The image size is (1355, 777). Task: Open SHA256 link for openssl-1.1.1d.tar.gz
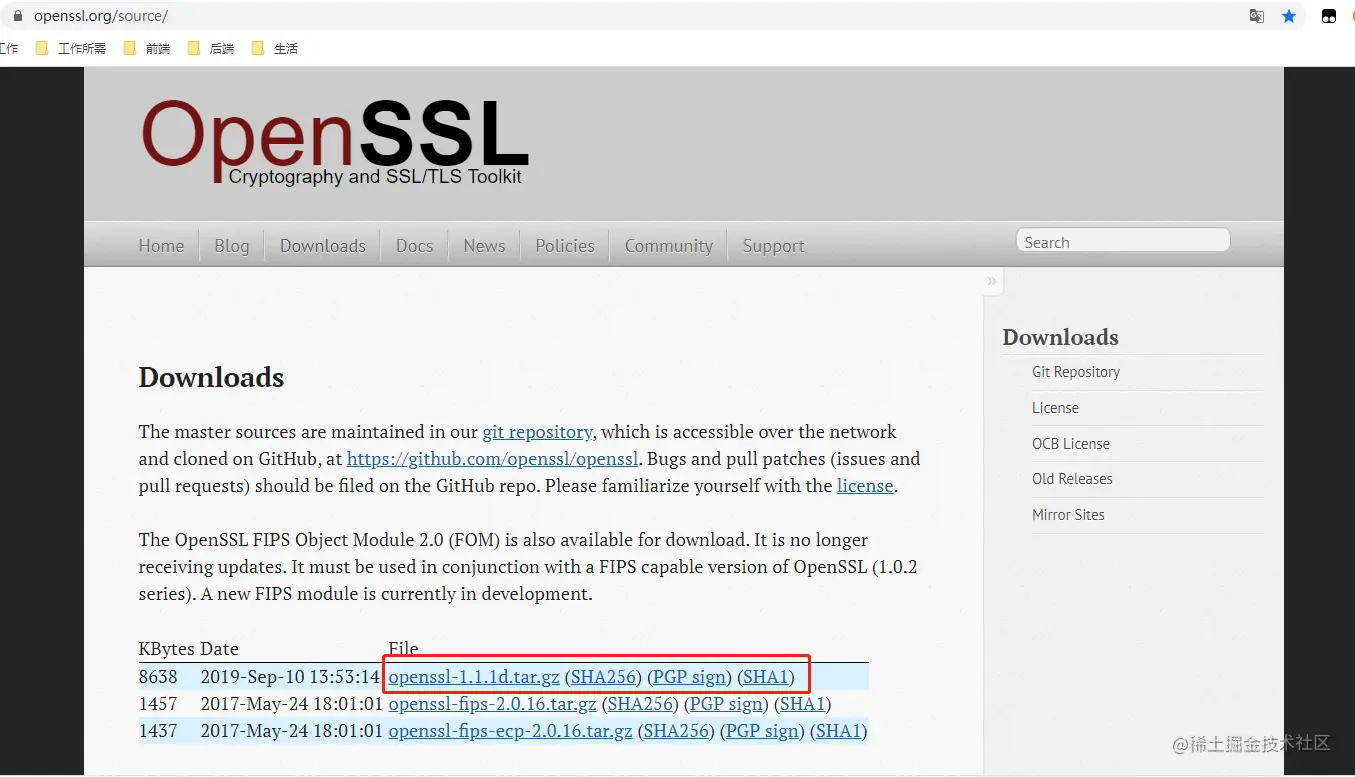click(x=603, y=677)
